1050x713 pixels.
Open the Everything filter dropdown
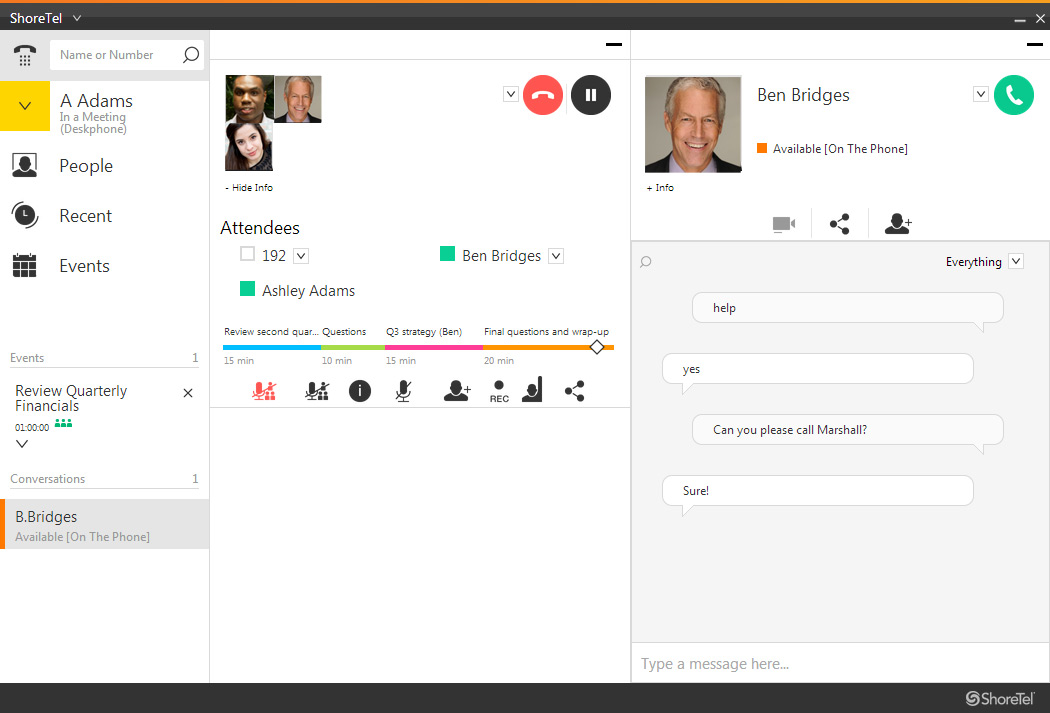(x=1016, y=261)
